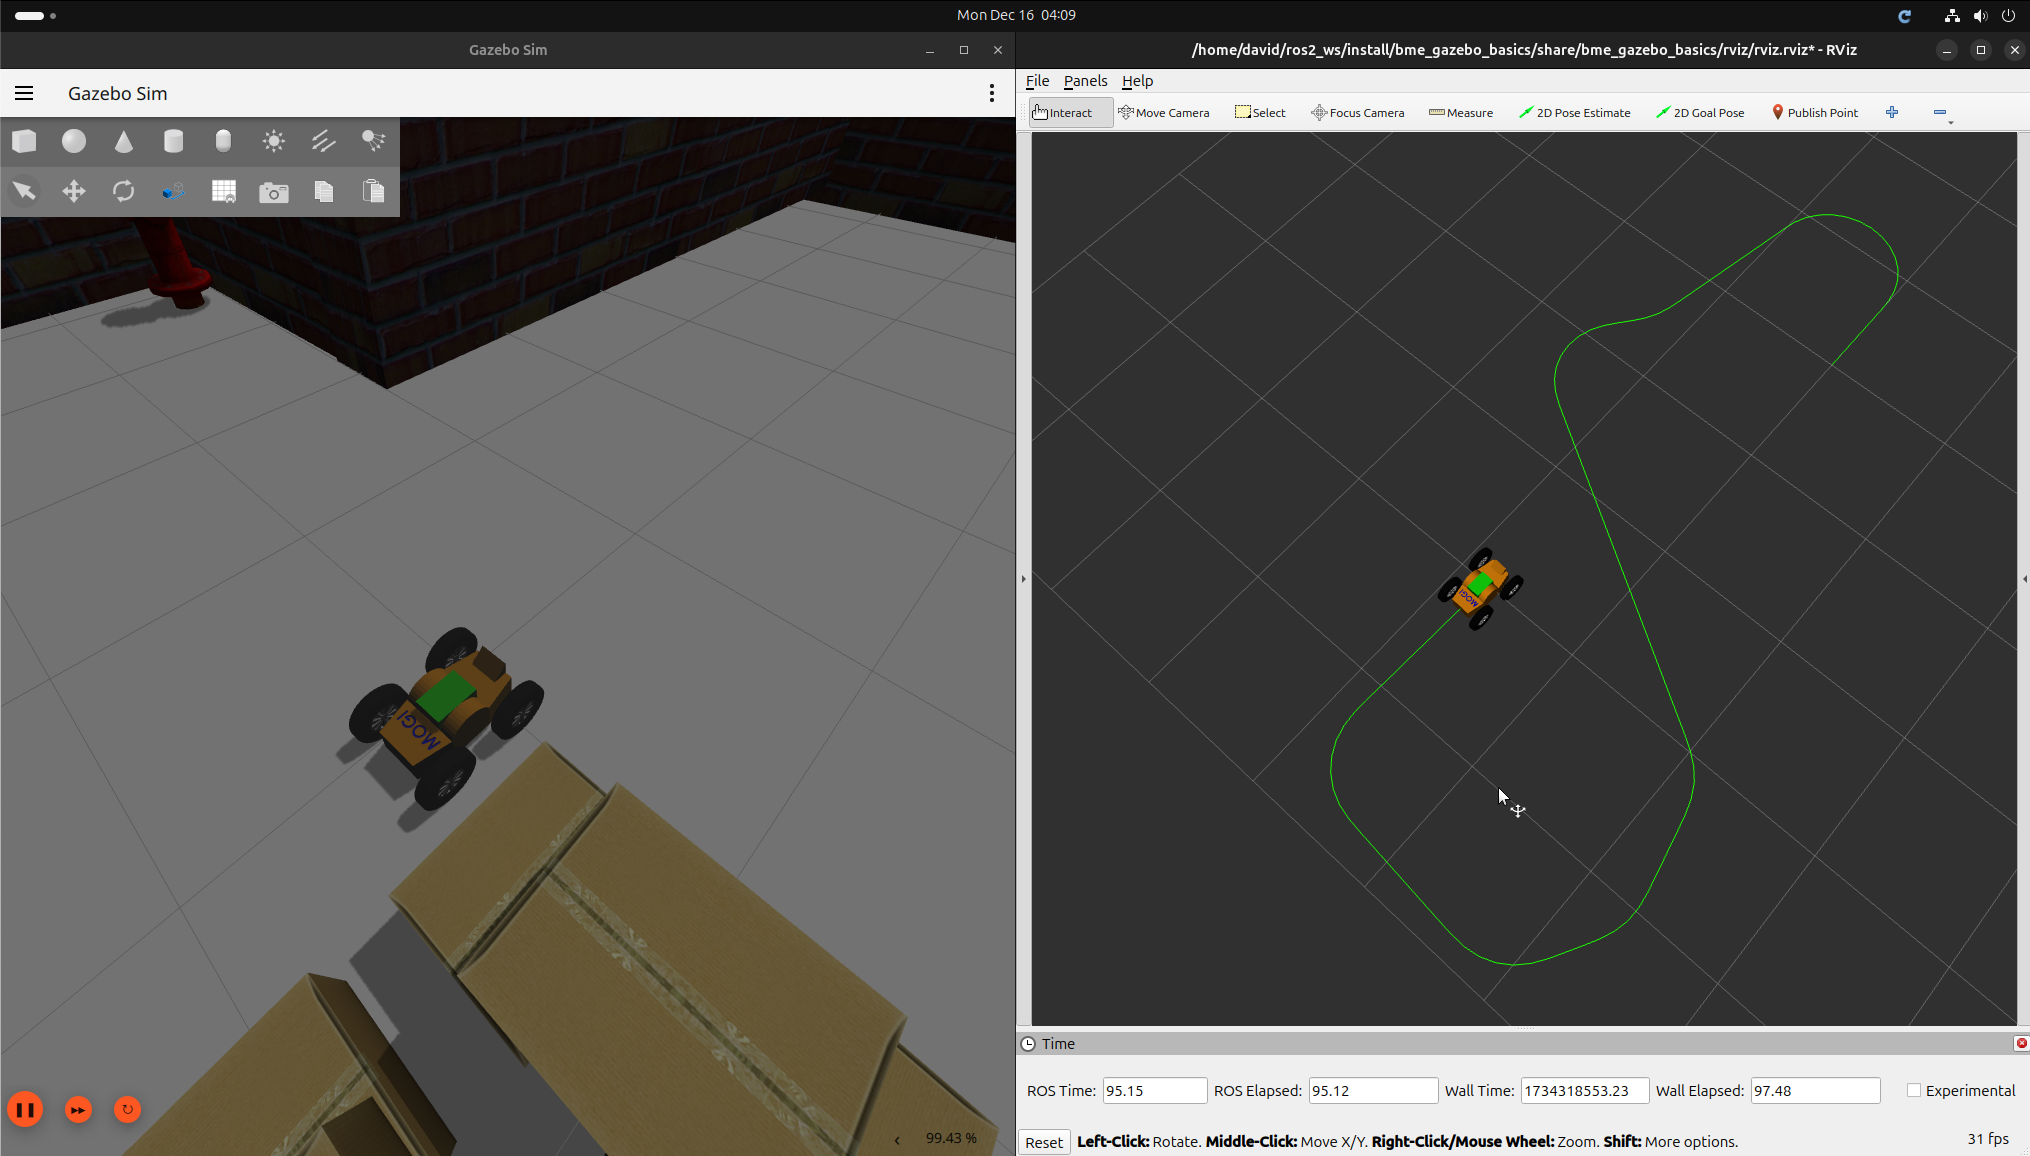Insert a box shape in Gazebo
Screen dimensions: 2030x1156
click(x=24, y=141)
